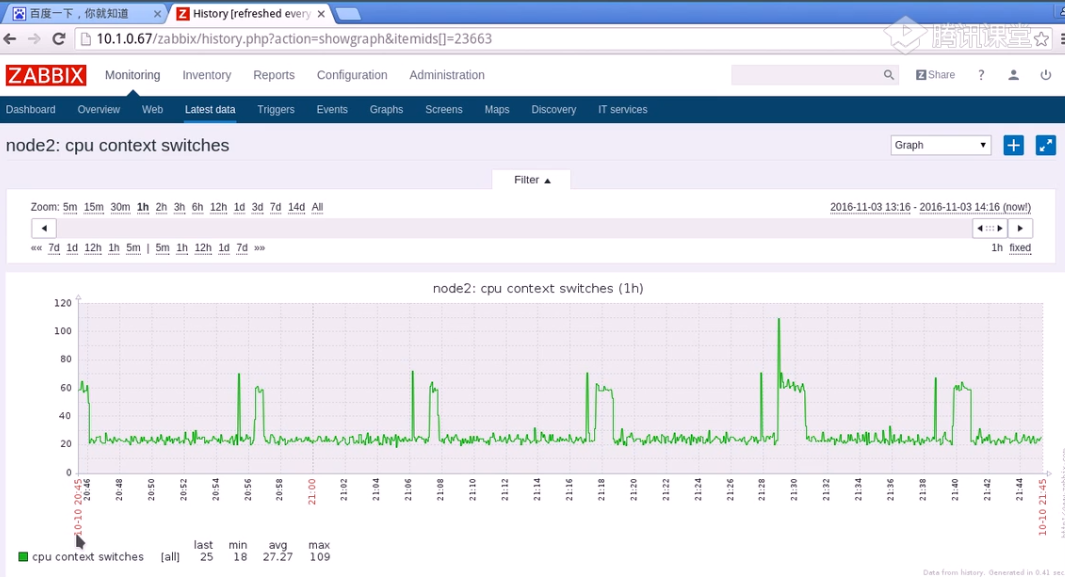Open the Inventory menu
Viewport: 1065px width, 577px height.
[x=206, y=75]
